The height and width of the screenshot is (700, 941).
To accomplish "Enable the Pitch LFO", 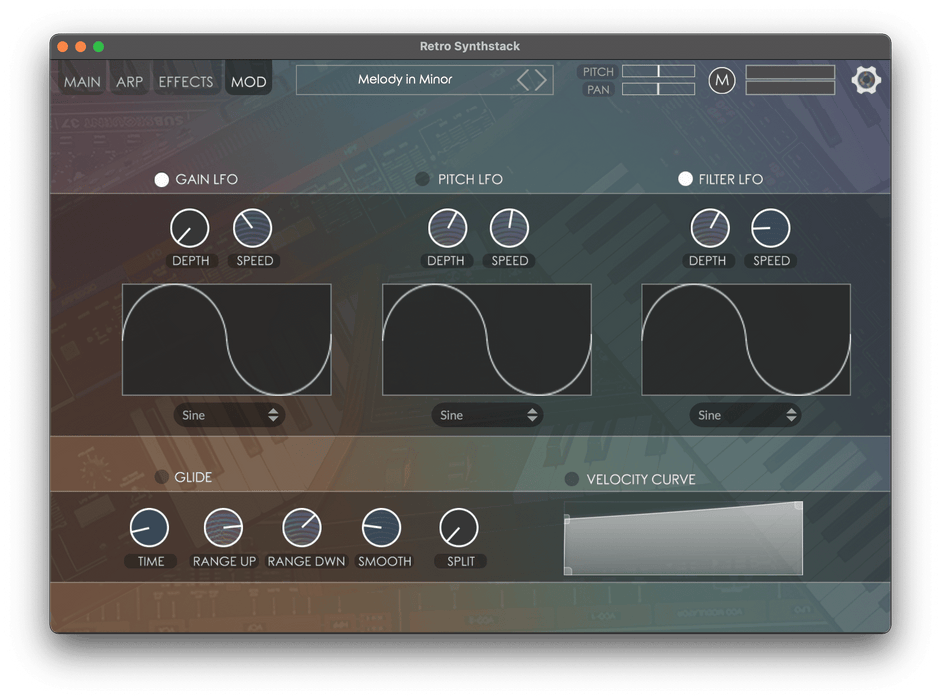I will [x=423, y=179].
